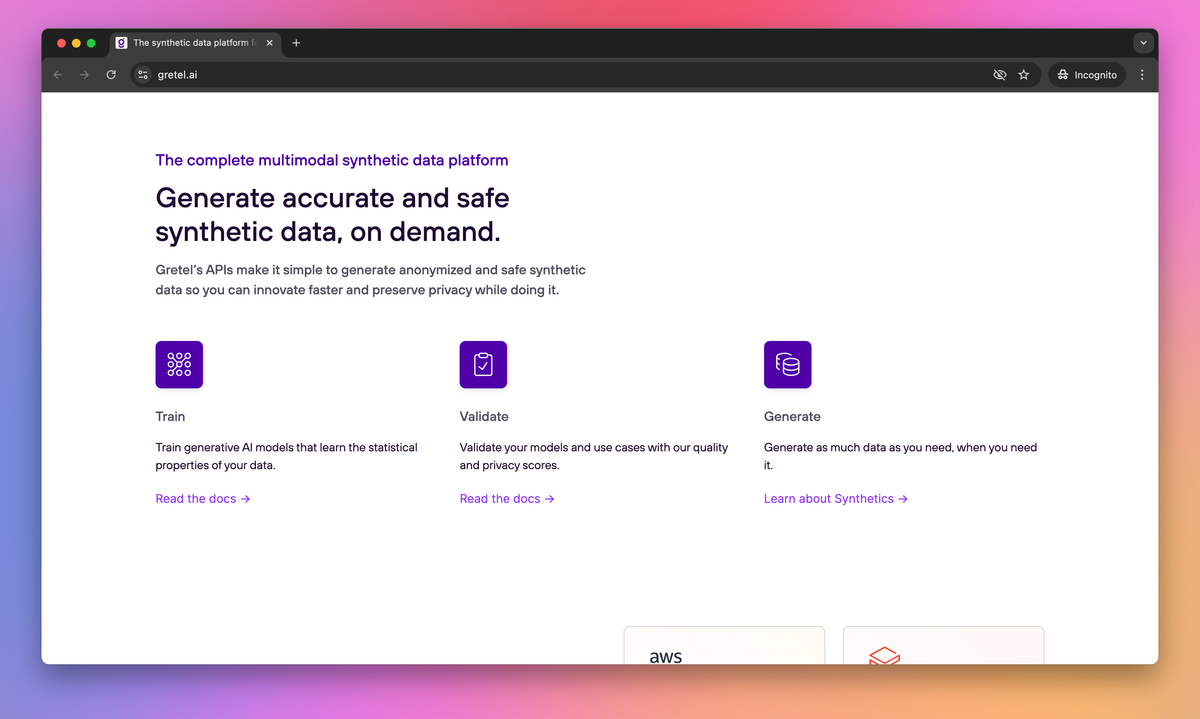Click the tracking protection eye icon
The width and height of the screenshot is (1200, 719).
999,75
